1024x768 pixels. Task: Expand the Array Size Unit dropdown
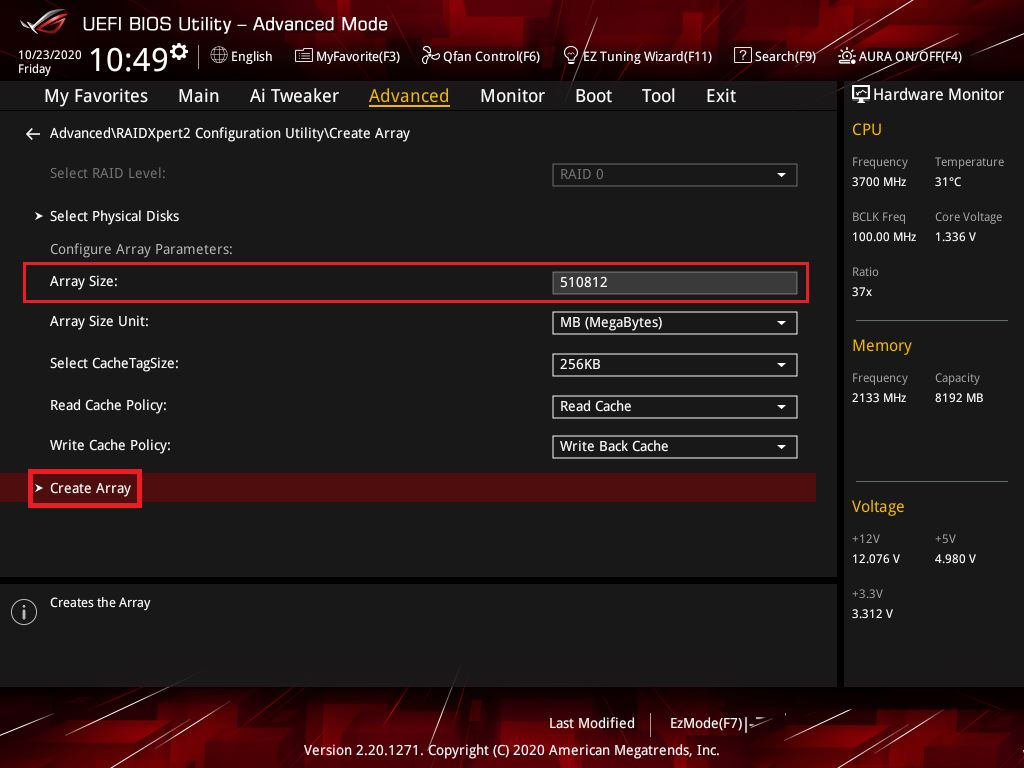[674, 323]
